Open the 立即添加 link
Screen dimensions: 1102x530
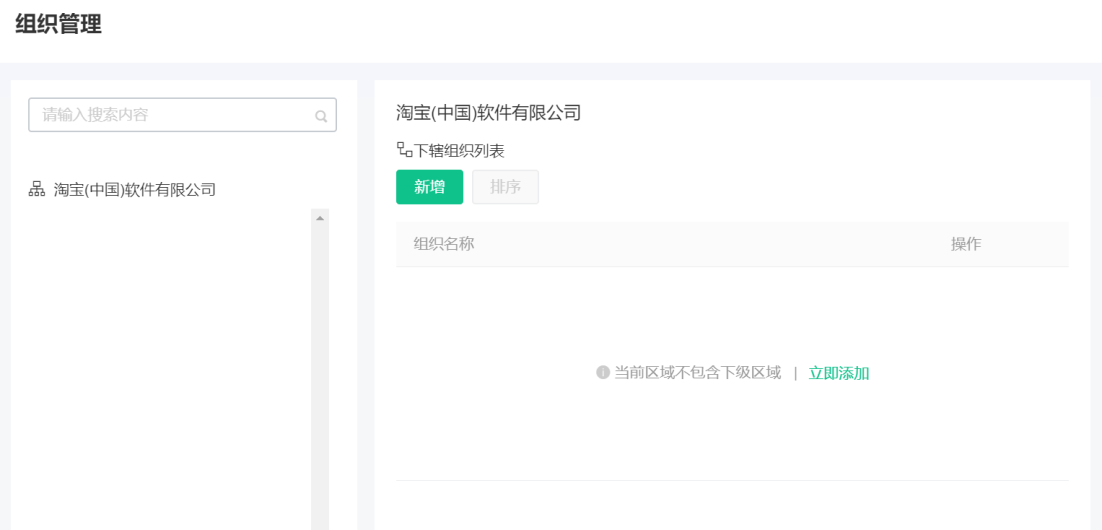point(838,373)
